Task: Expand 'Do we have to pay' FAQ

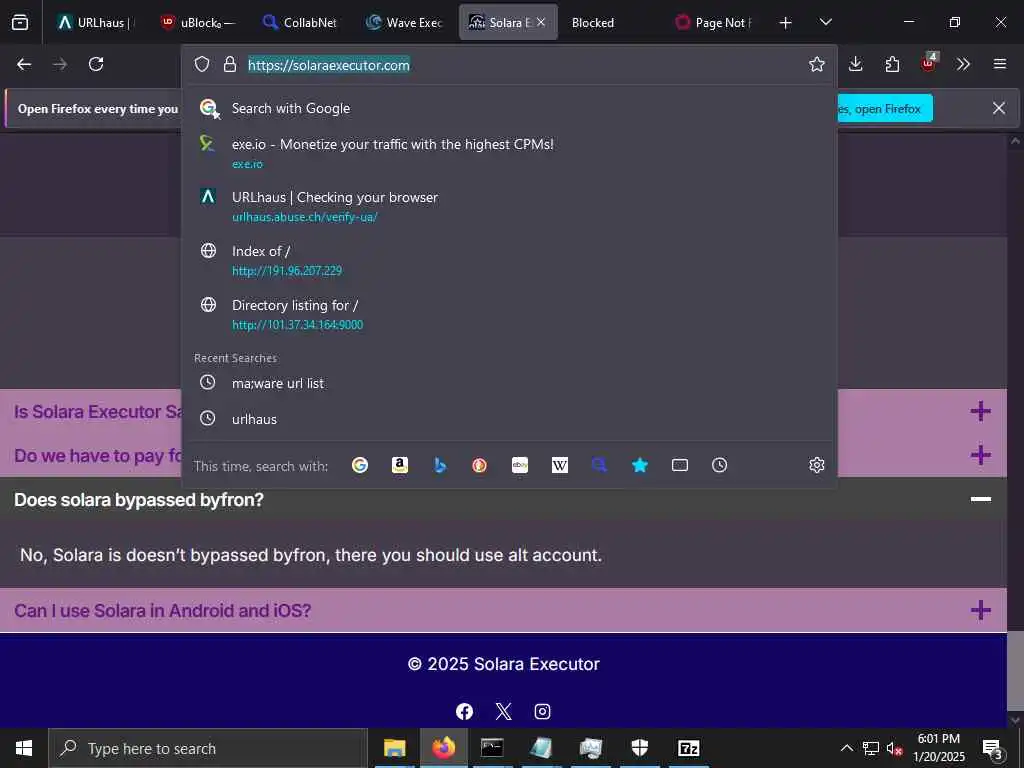Action: click(504, 455)
